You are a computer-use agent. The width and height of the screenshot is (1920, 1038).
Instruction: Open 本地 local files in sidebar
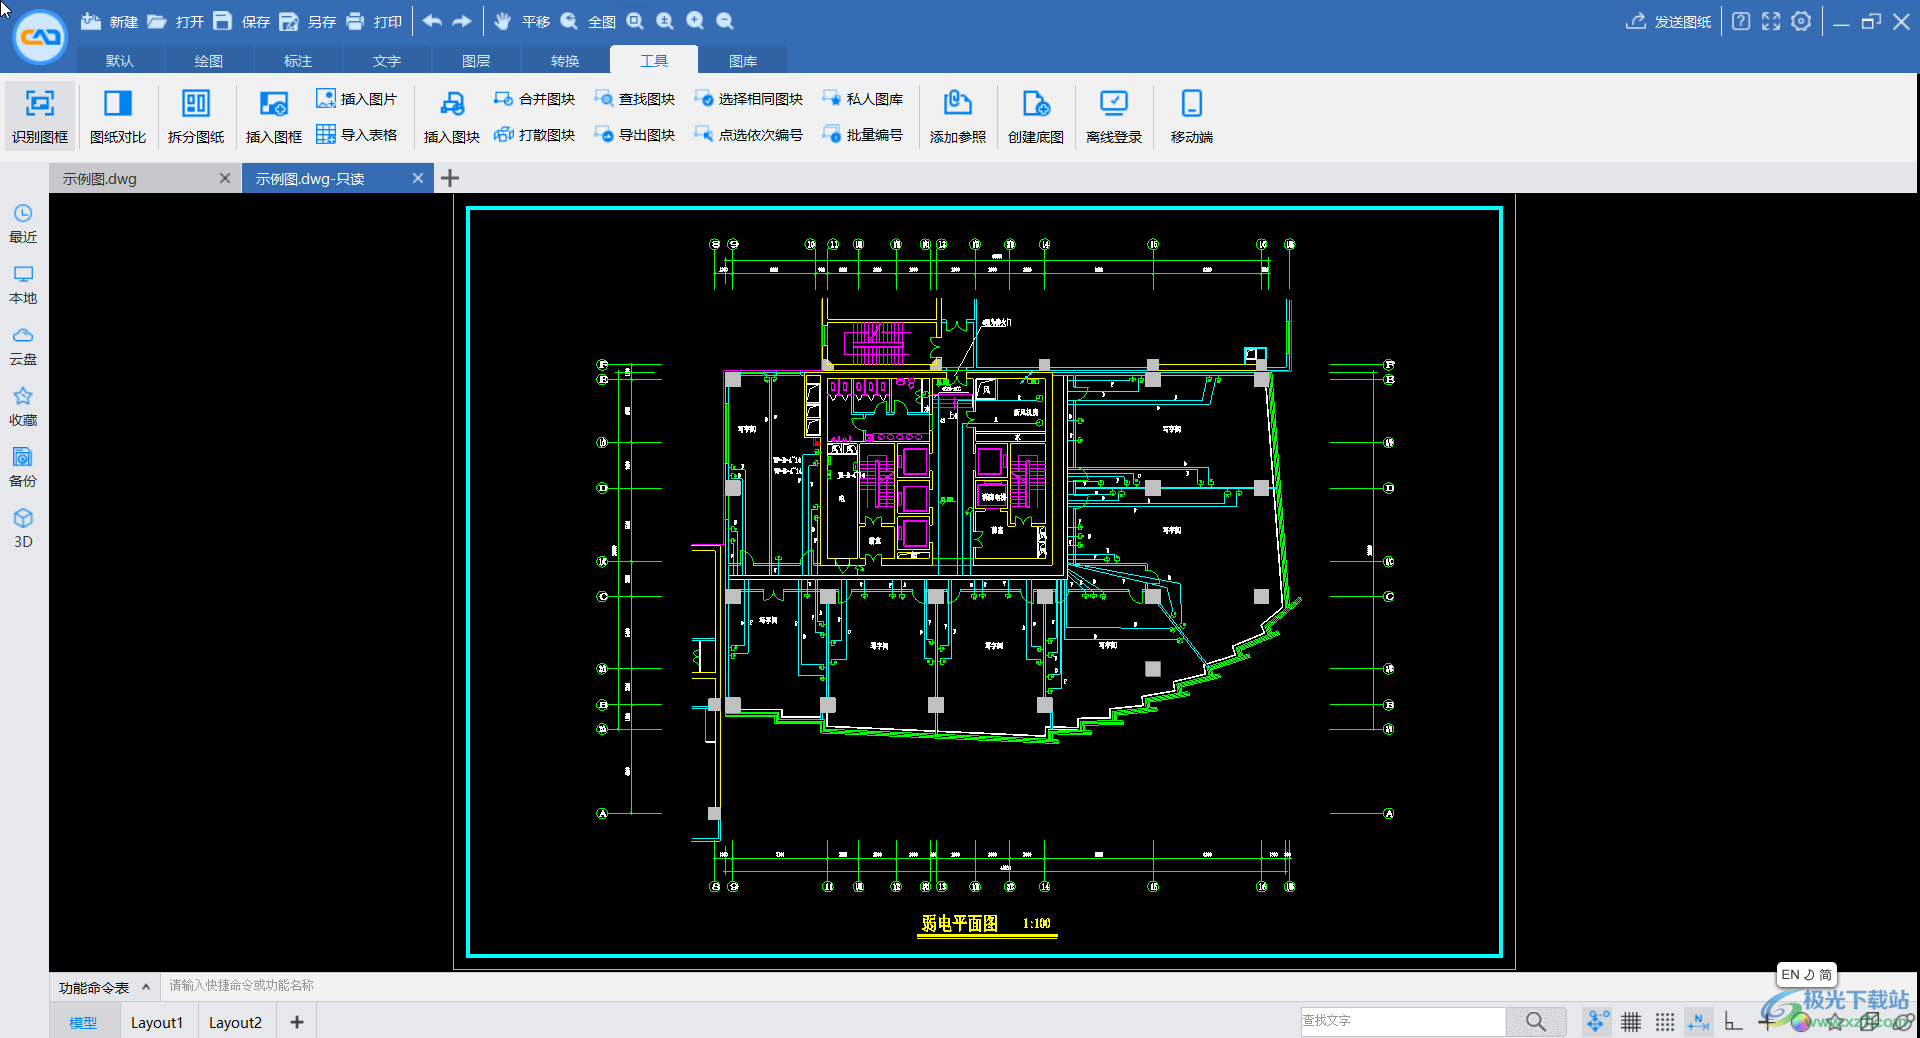pos(23,285)
